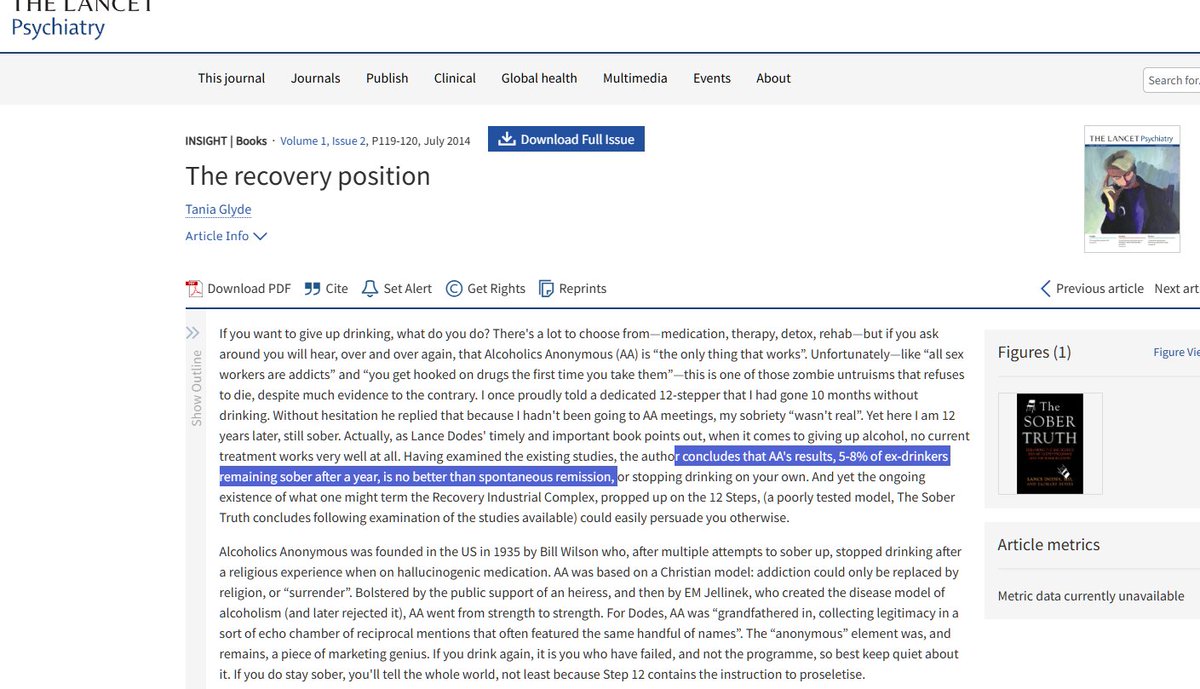This screenshot has height=689, width=1200.
Task: Click the Show Outline double-chevron icon
Action: [x=193, y=333]
